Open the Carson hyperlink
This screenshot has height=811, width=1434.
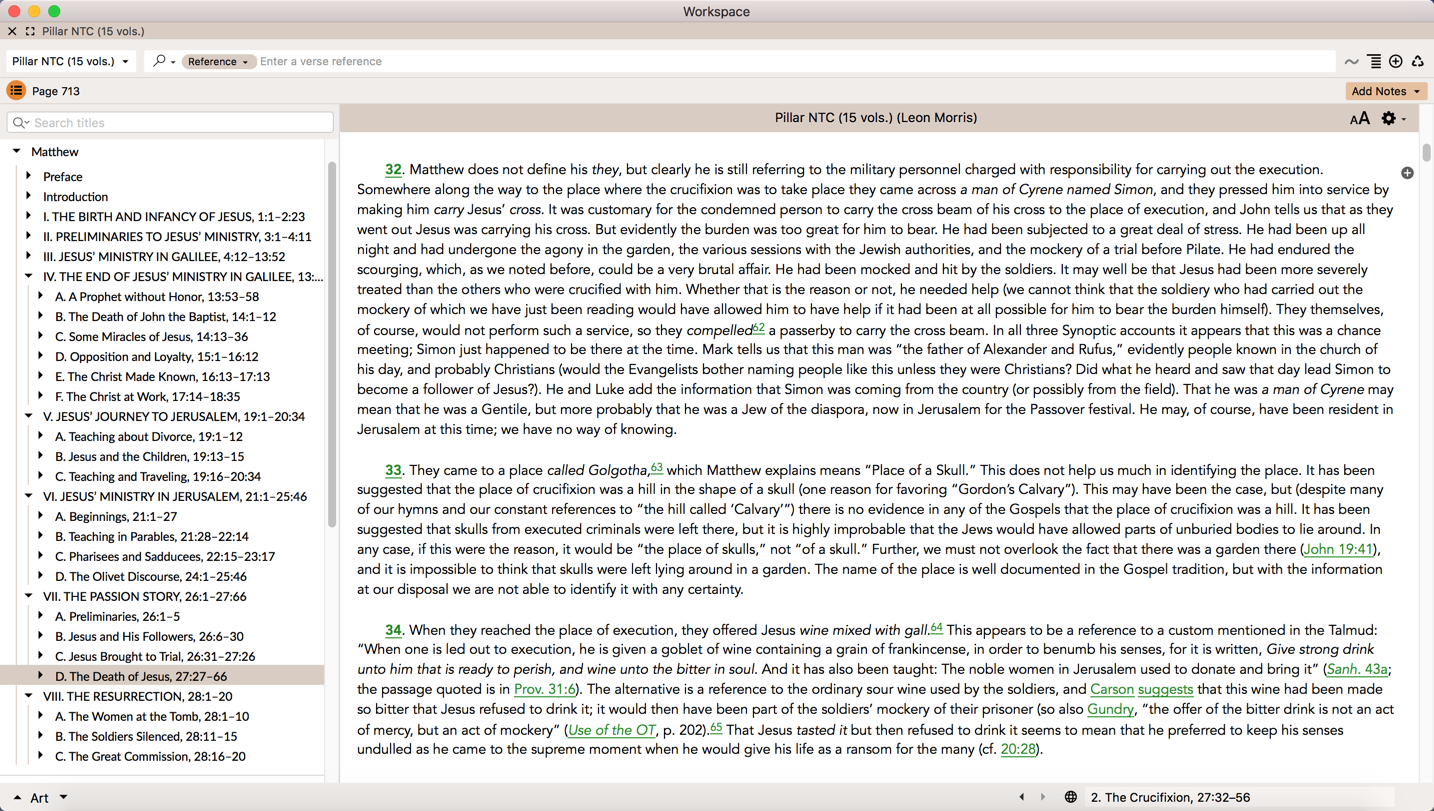1112,689
